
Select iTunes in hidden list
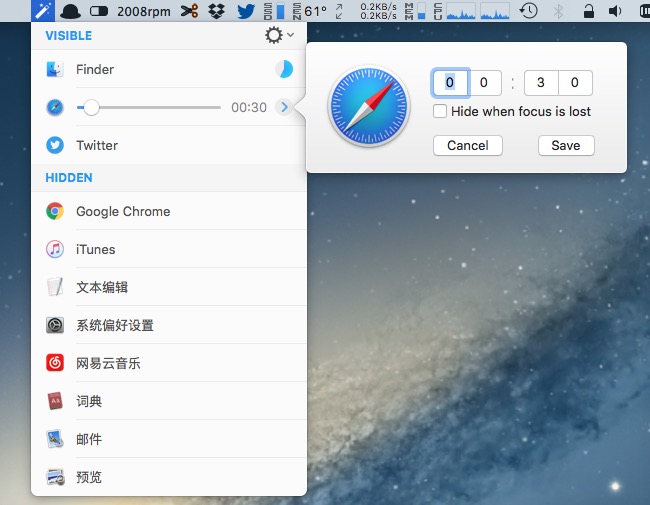point(169,250)
